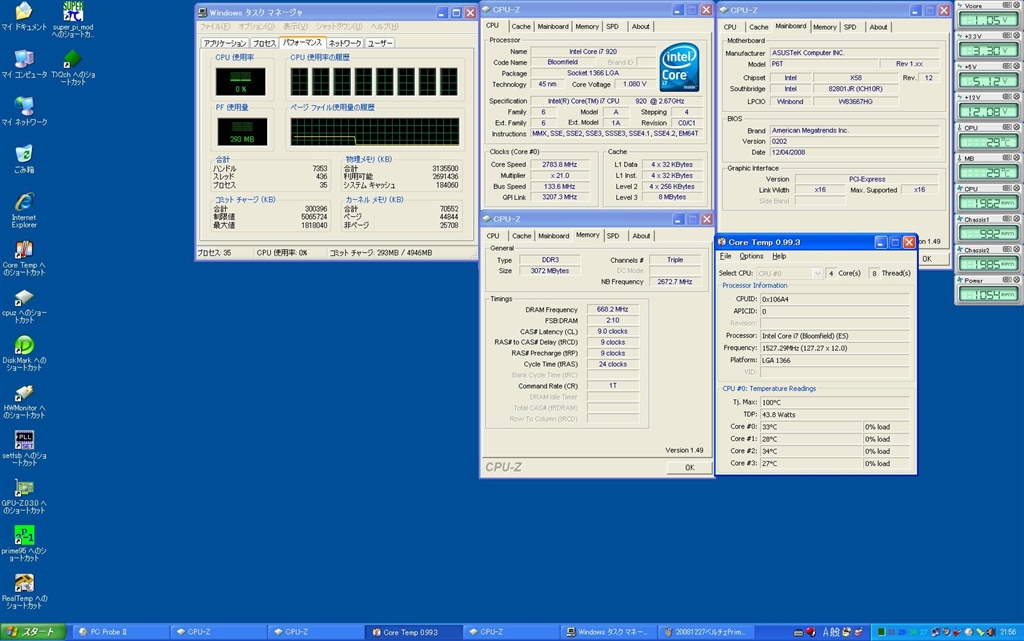Viewport: 1024px width, 641px height.
Task: Open settings icon of the Power fan panel
Action: (1008, 279)
